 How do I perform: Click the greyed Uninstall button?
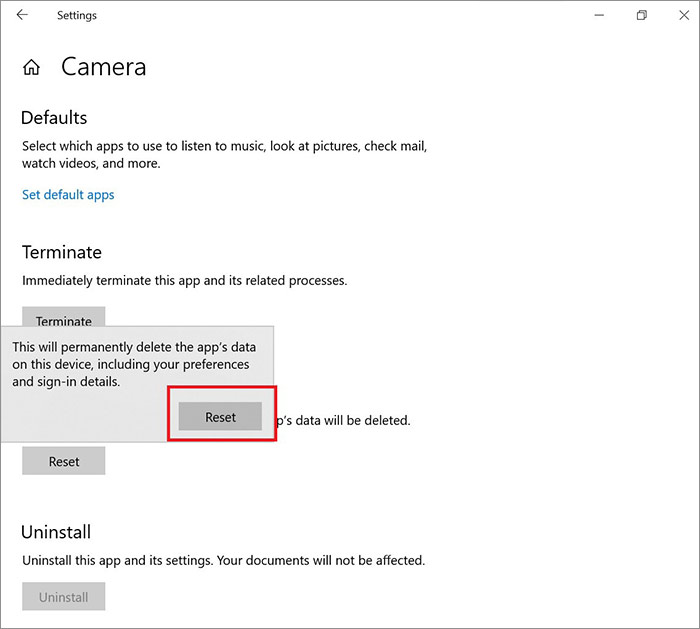(64, 596)
